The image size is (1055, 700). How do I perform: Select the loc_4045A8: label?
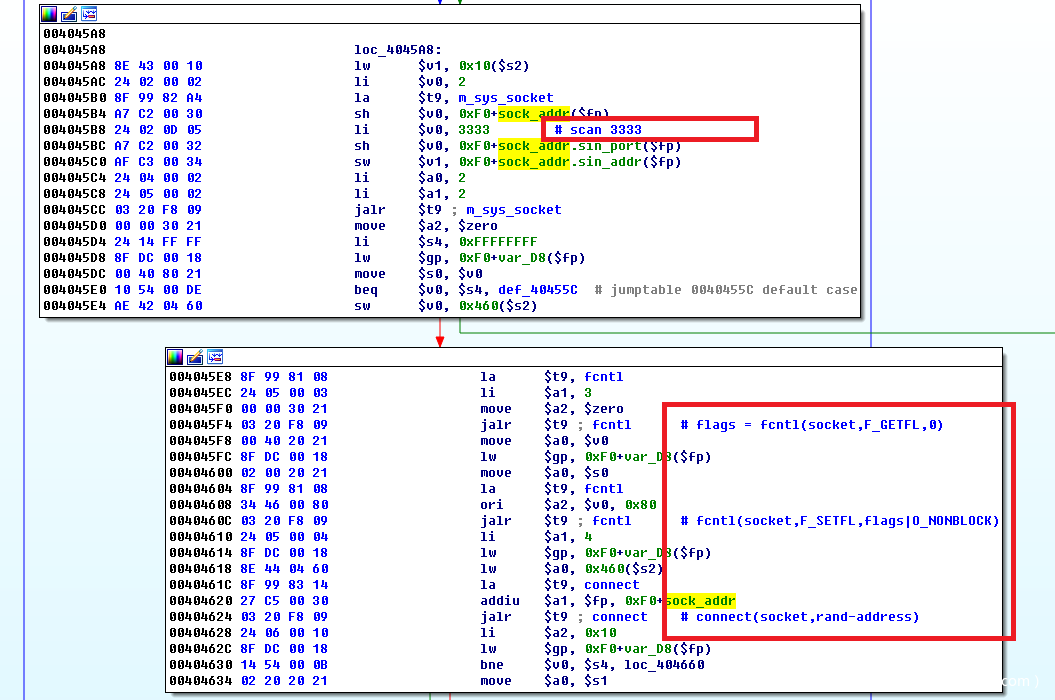(396, 50)
